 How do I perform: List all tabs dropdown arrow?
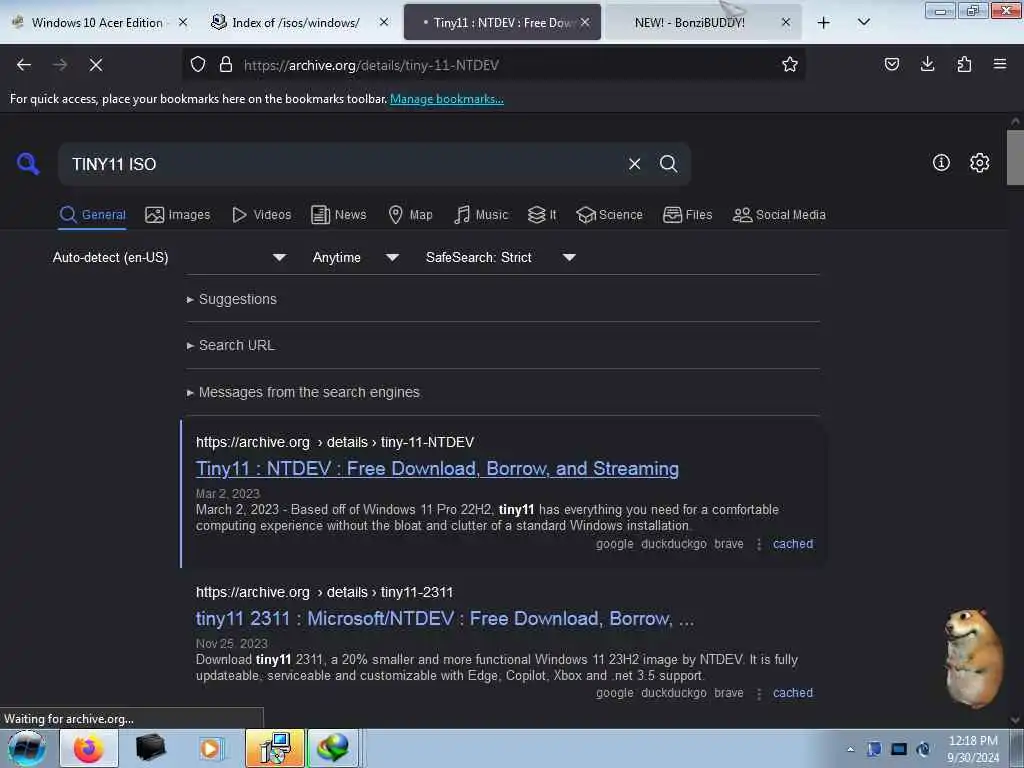coord(863,22)
